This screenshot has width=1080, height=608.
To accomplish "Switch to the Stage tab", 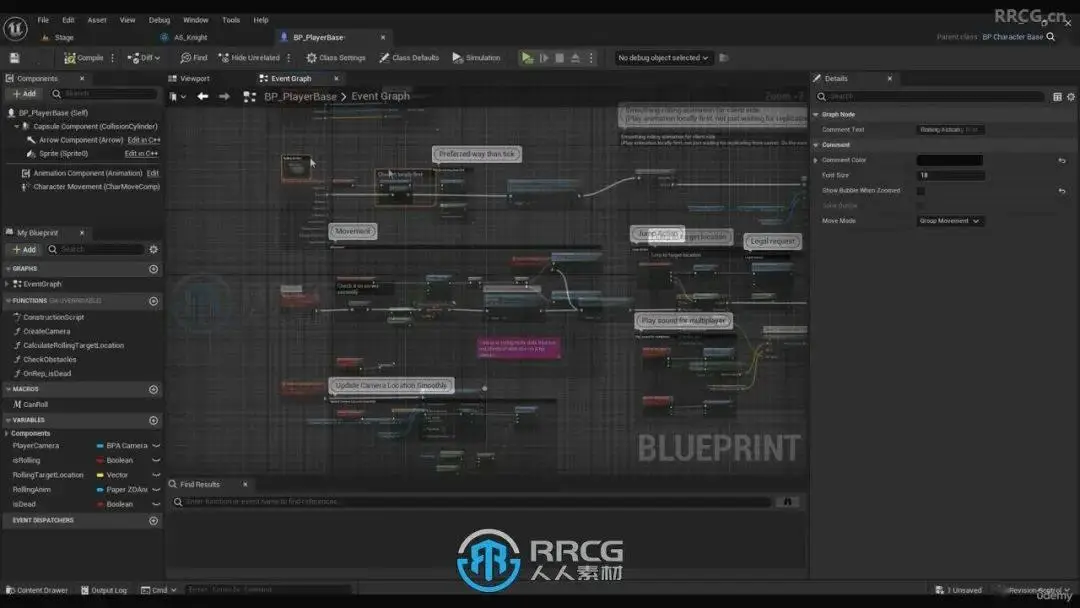I will point(64,37).
